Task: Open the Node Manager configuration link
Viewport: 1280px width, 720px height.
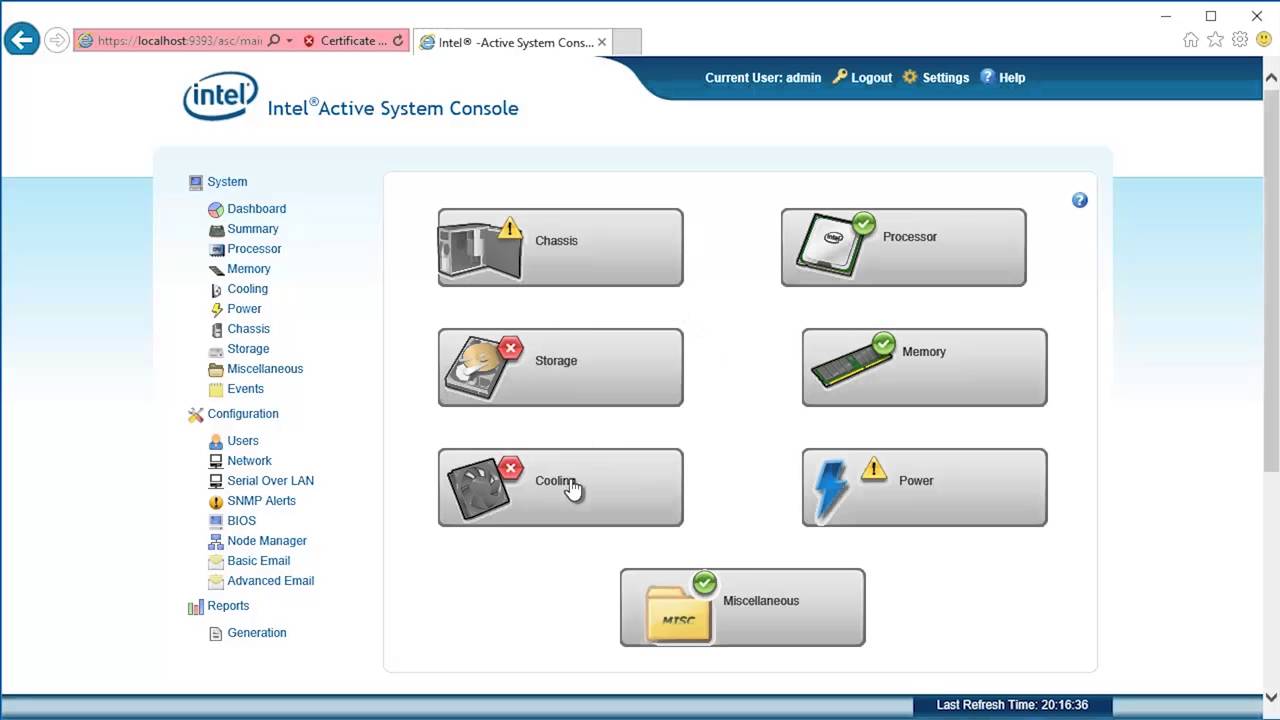Action: coord(267,541)
